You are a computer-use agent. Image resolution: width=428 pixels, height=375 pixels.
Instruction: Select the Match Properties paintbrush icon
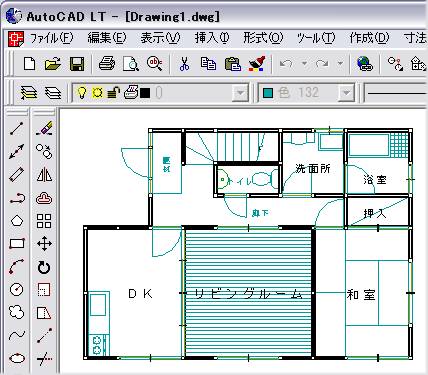[x=257, y=63]
